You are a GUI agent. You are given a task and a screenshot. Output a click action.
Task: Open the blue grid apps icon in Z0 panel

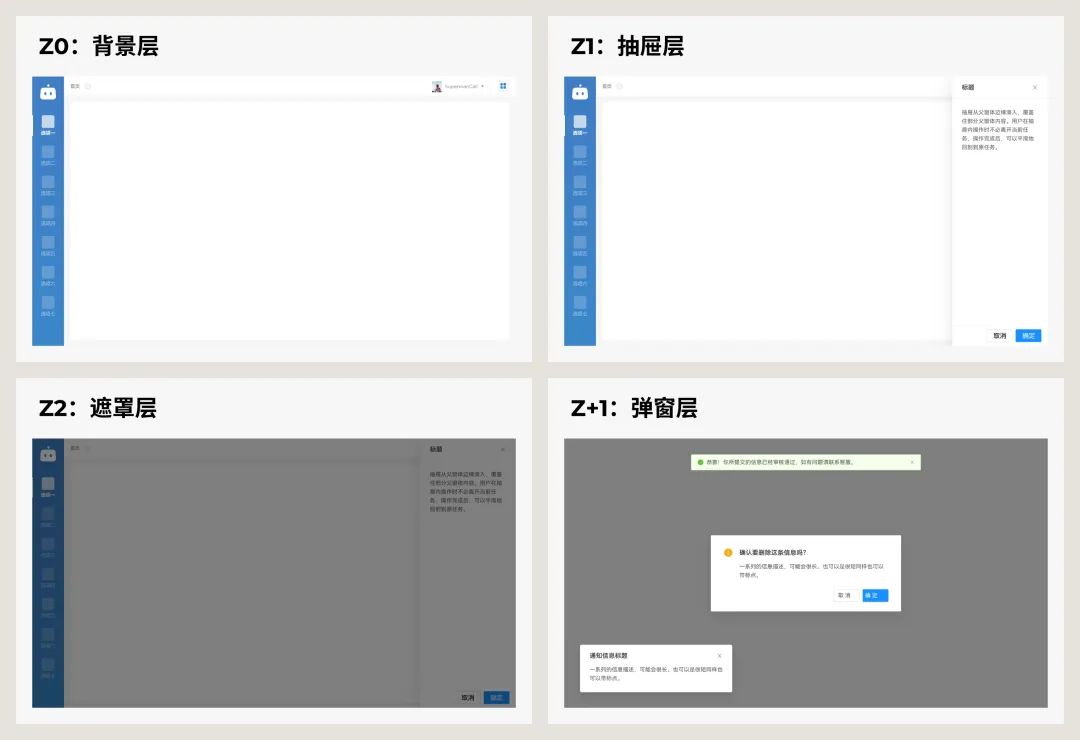pos(503,86)
